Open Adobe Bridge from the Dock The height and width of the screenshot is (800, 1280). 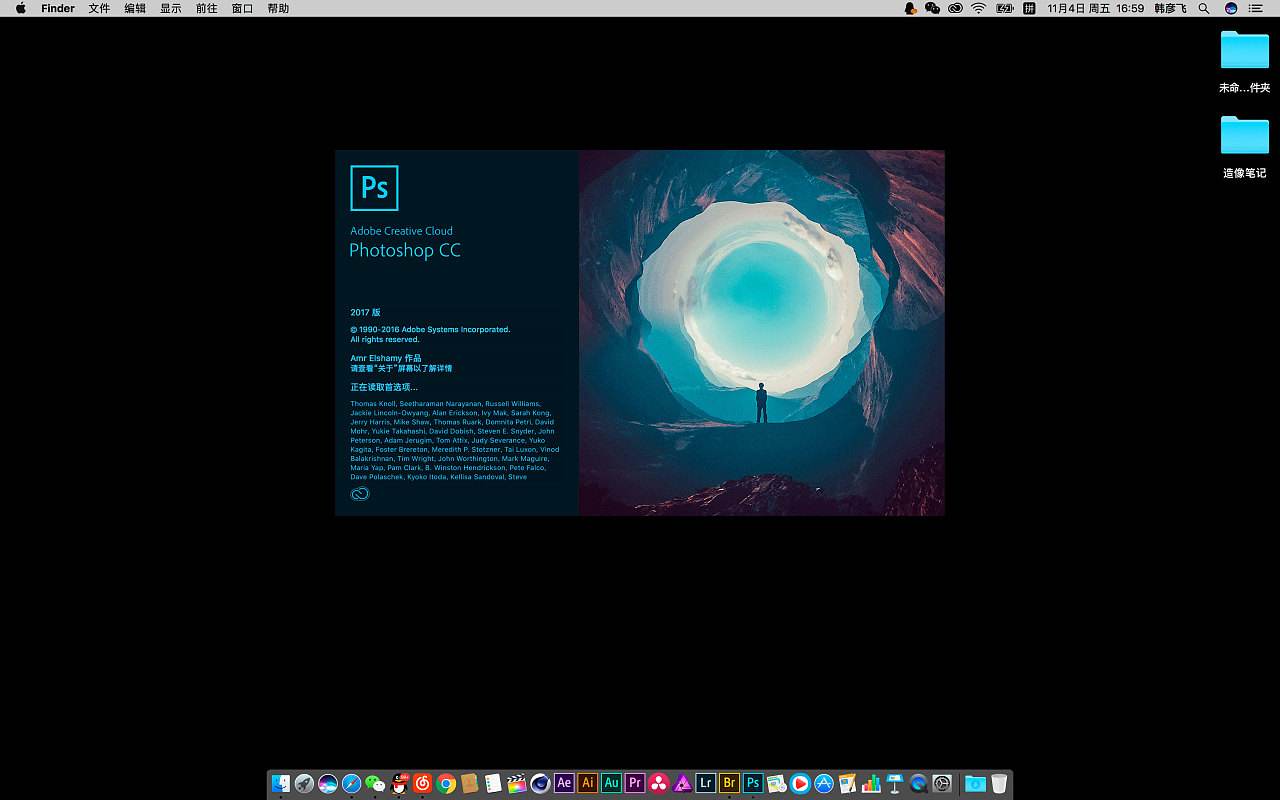[x=729, y=784]
